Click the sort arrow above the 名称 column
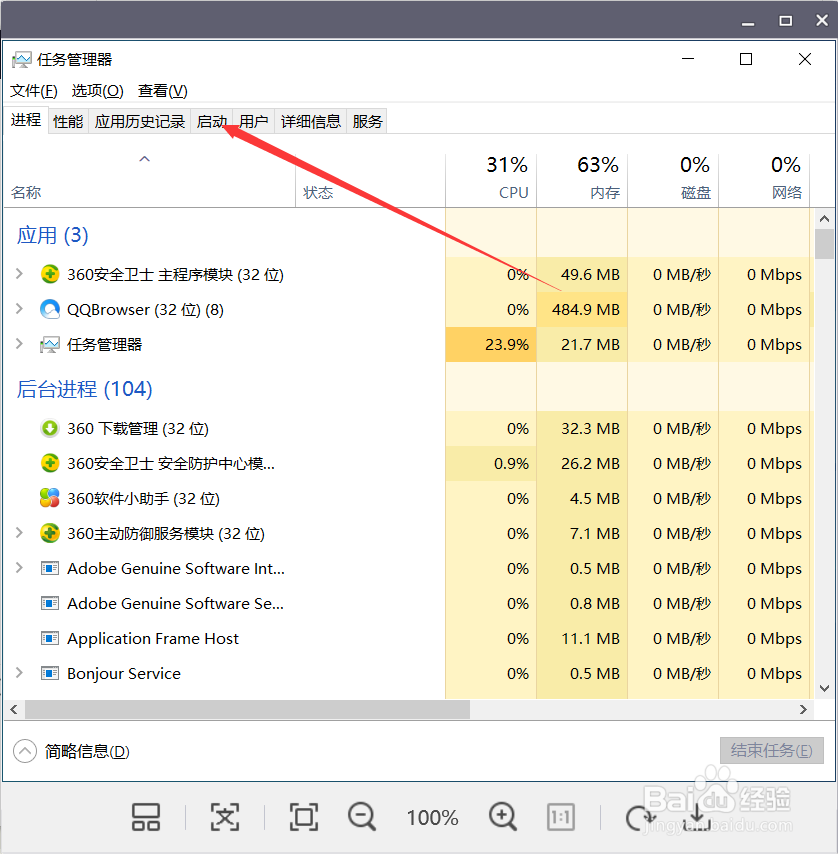 (x=144, y=159)
